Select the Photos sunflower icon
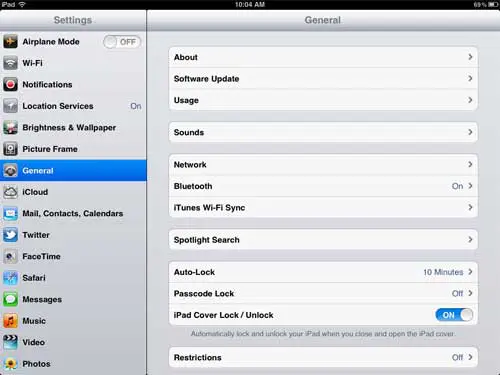This screenshot has height=375, width=500. (x=10, y=364)
